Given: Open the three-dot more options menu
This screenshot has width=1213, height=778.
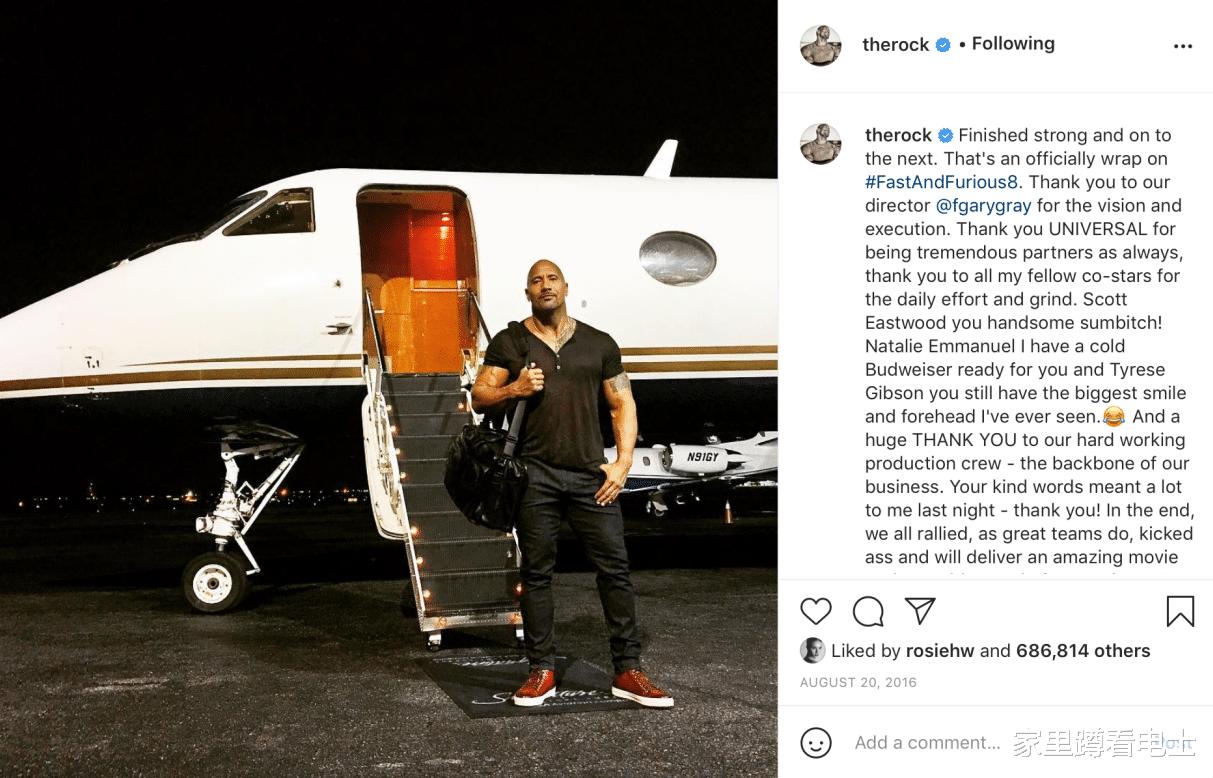Looking at the screenshot, I should [1183, 46].
